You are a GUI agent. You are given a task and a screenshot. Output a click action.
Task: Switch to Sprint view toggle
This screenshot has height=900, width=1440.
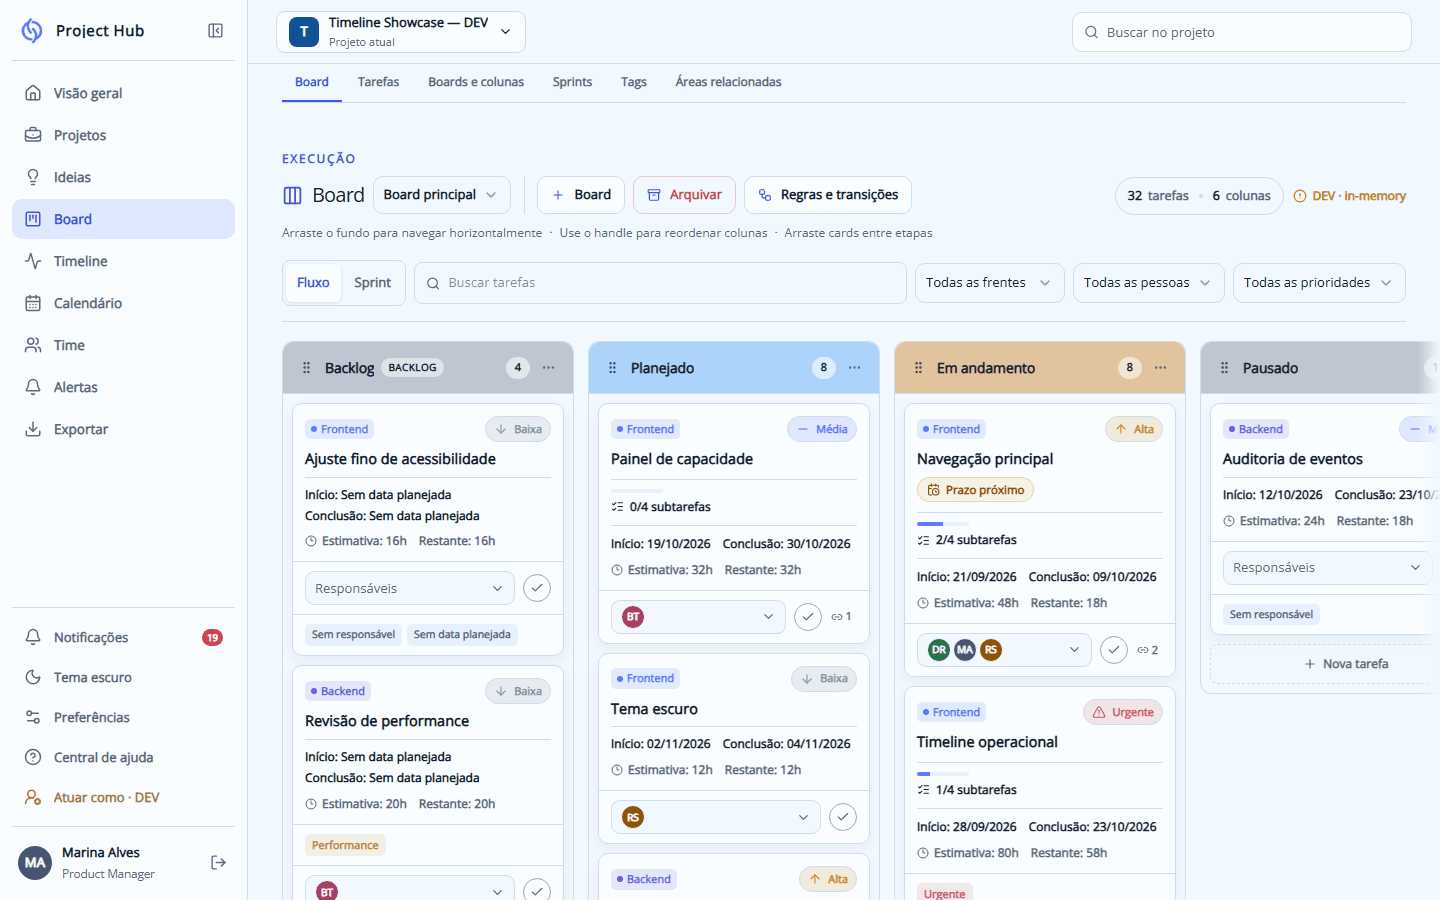(x=372, y=283)
